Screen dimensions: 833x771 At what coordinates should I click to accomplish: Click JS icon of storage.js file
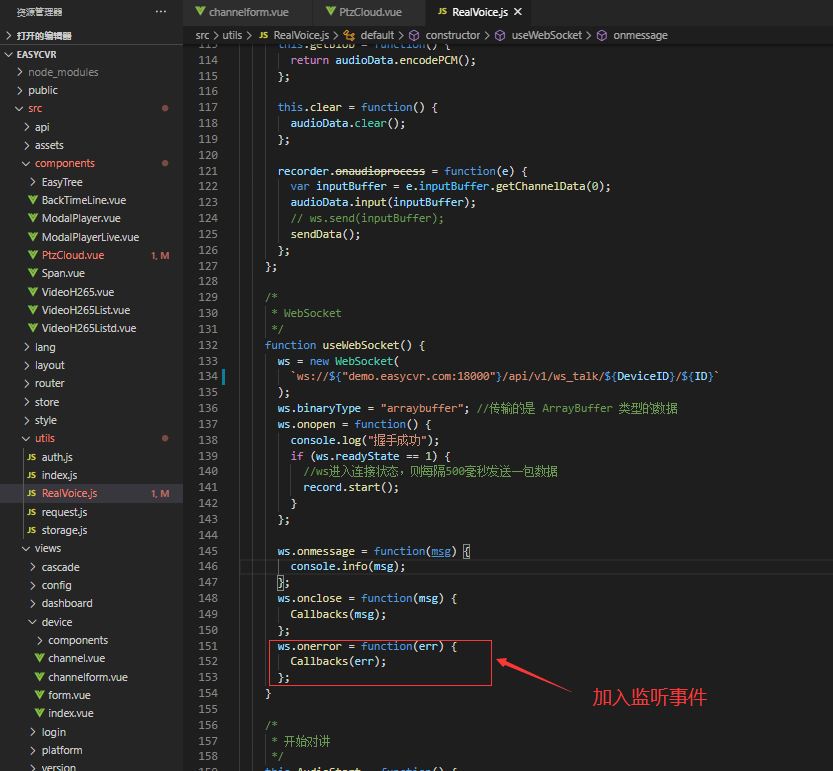click(32, 530)
